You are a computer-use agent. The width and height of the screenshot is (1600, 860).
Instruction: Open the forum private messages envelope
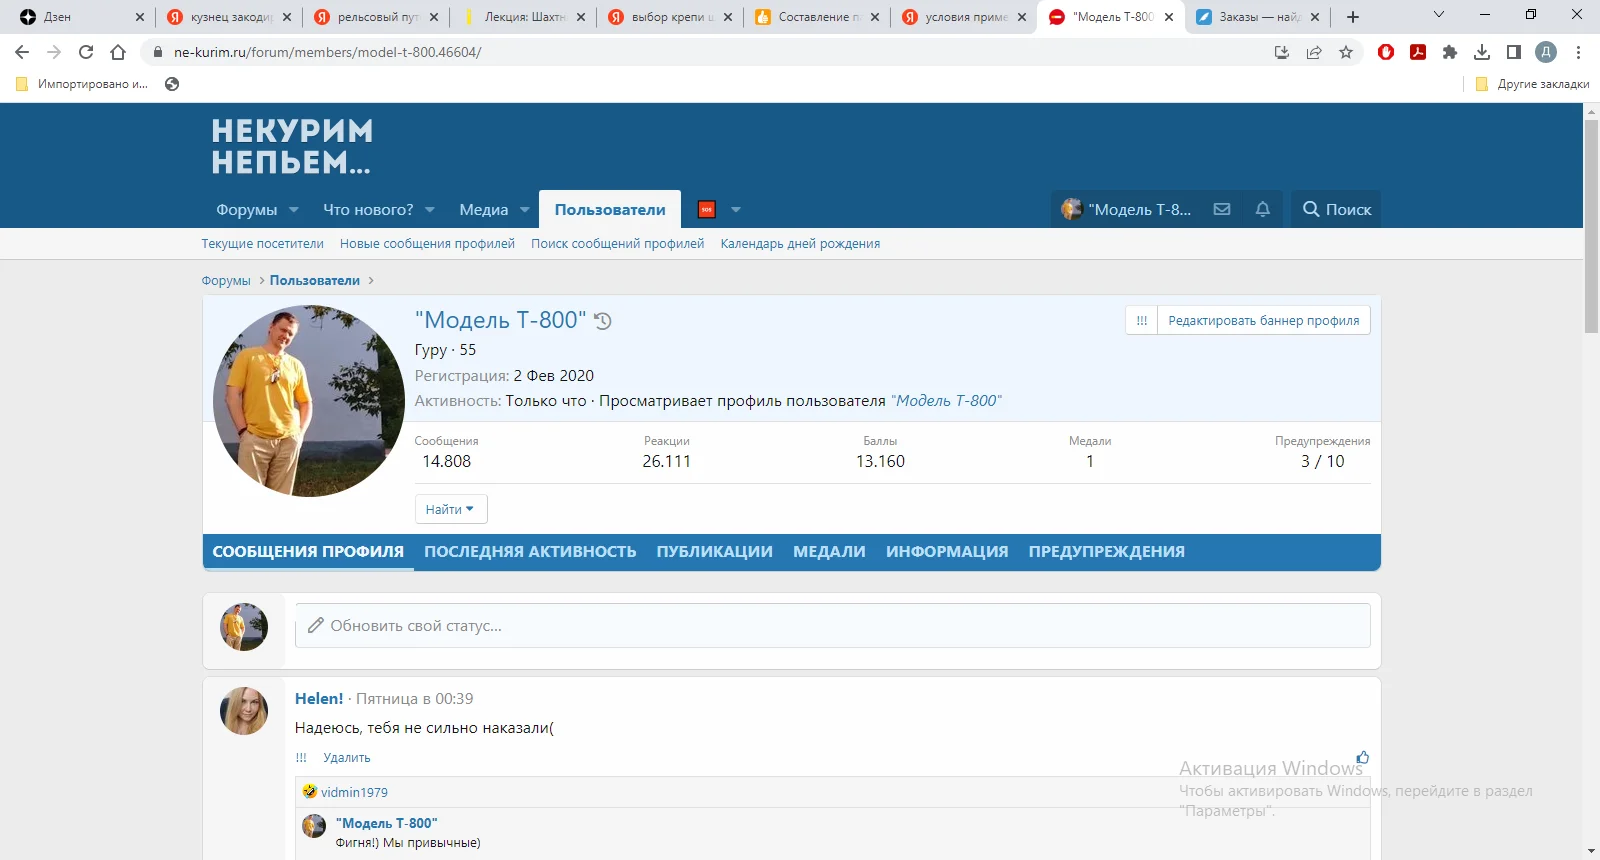point(1222,209)
